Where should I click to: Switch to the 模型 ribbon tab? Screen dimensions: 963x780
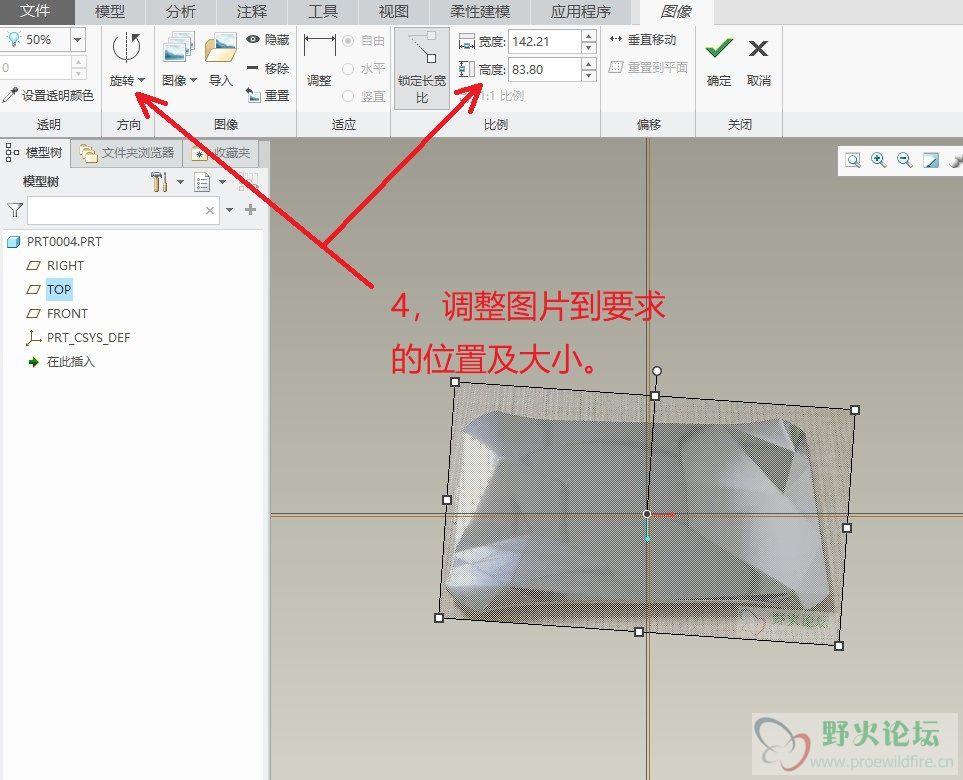coord(110,12)
